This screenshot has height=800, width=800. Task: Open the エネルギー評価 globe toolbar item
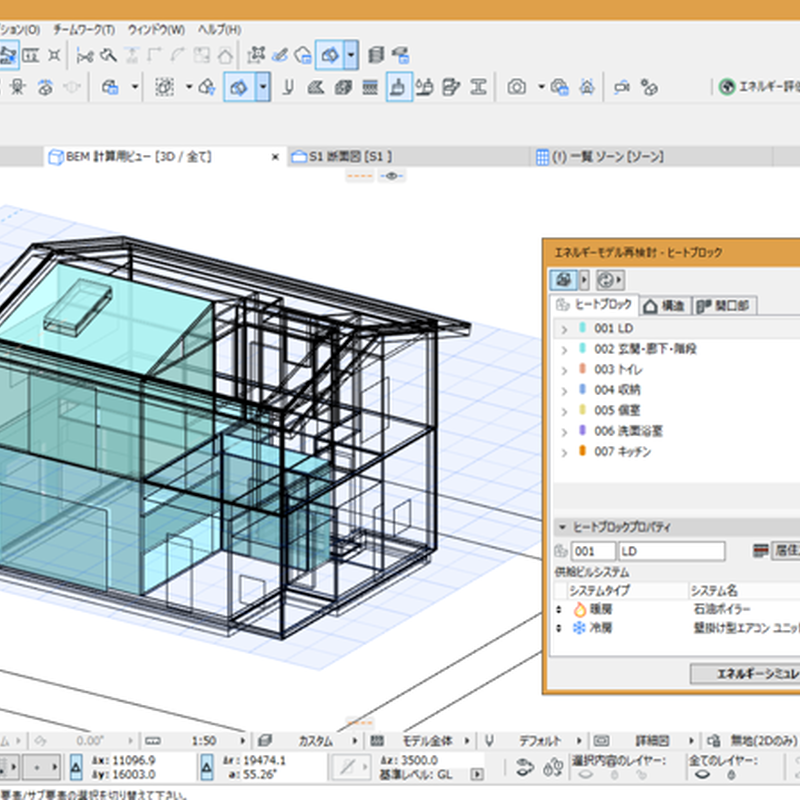pos(759,87)
